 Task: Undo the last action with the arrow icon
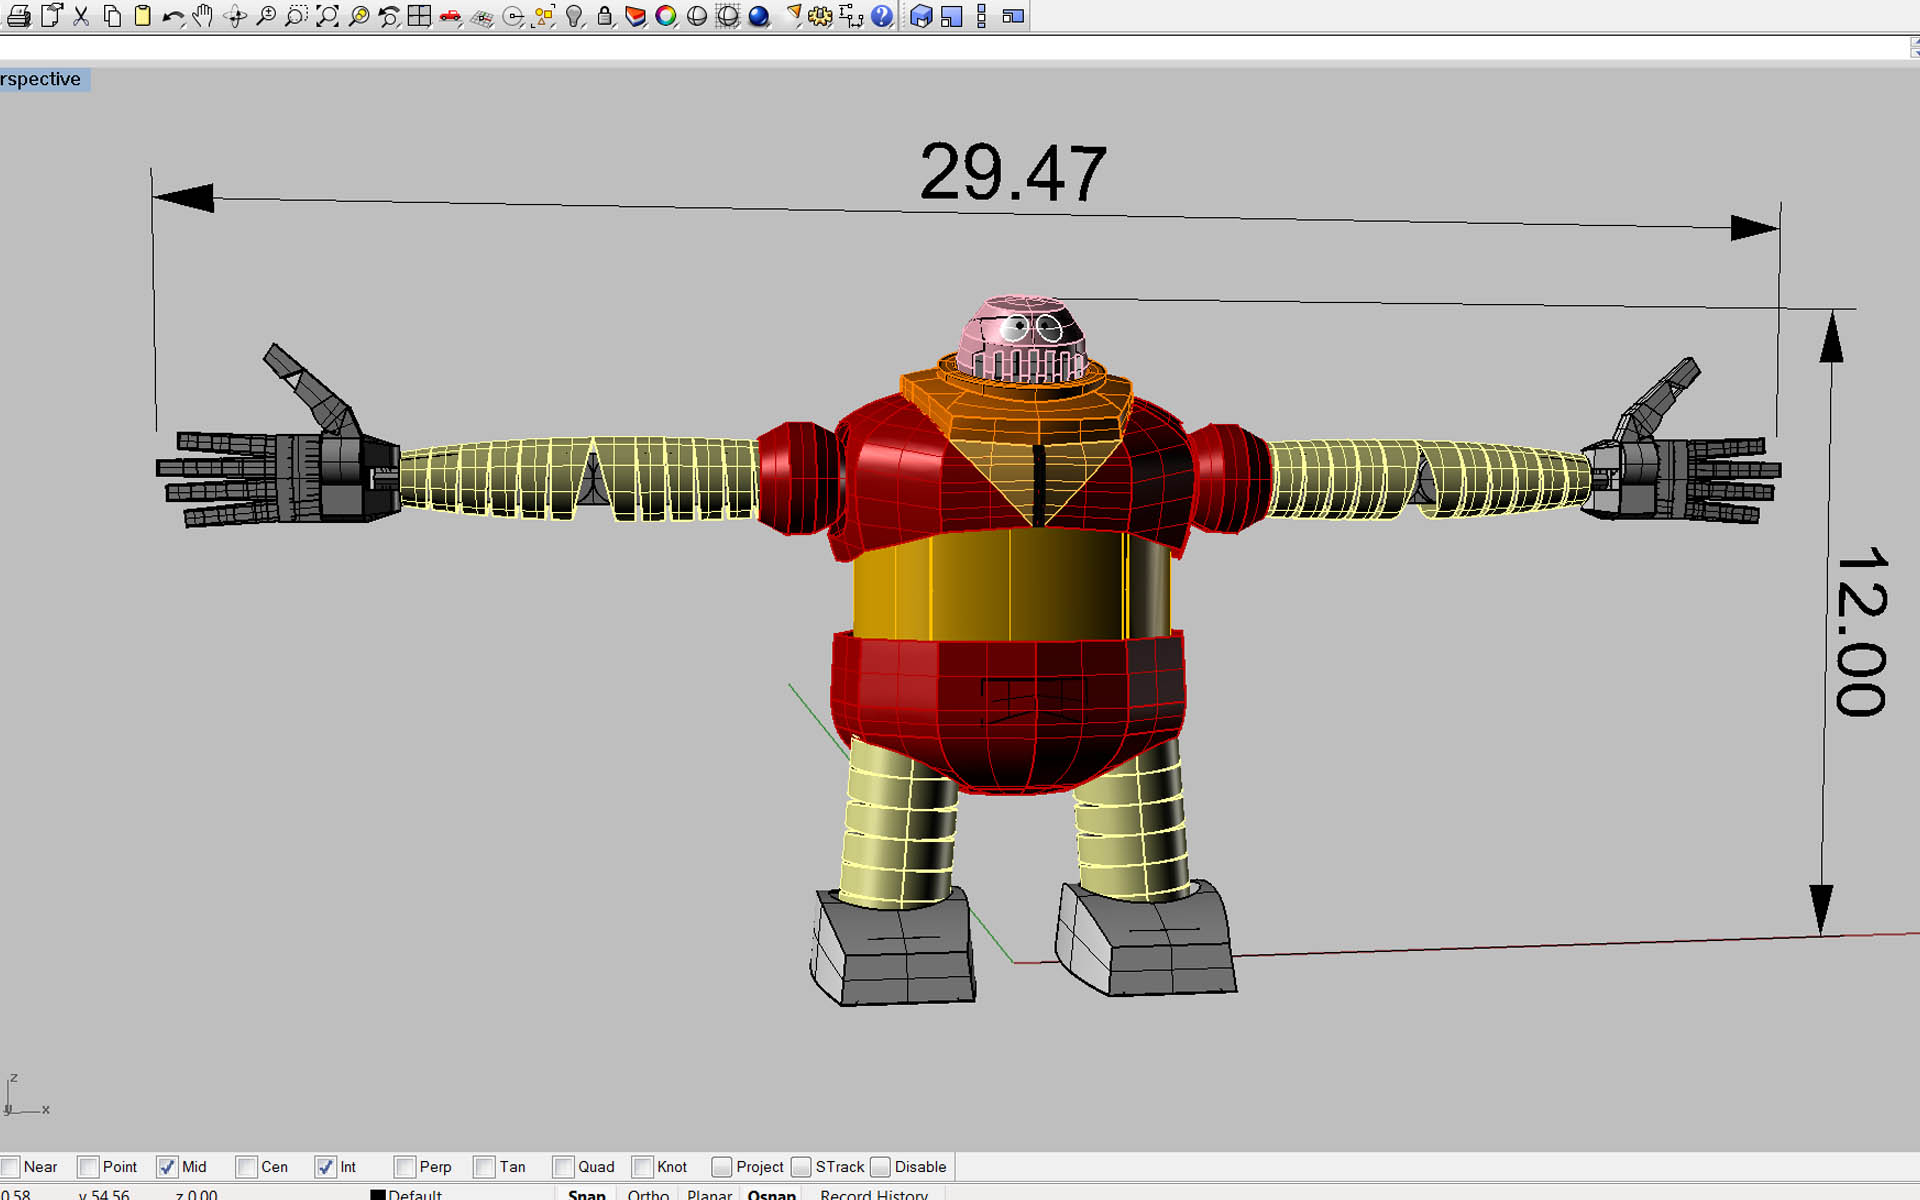point(173,16)
